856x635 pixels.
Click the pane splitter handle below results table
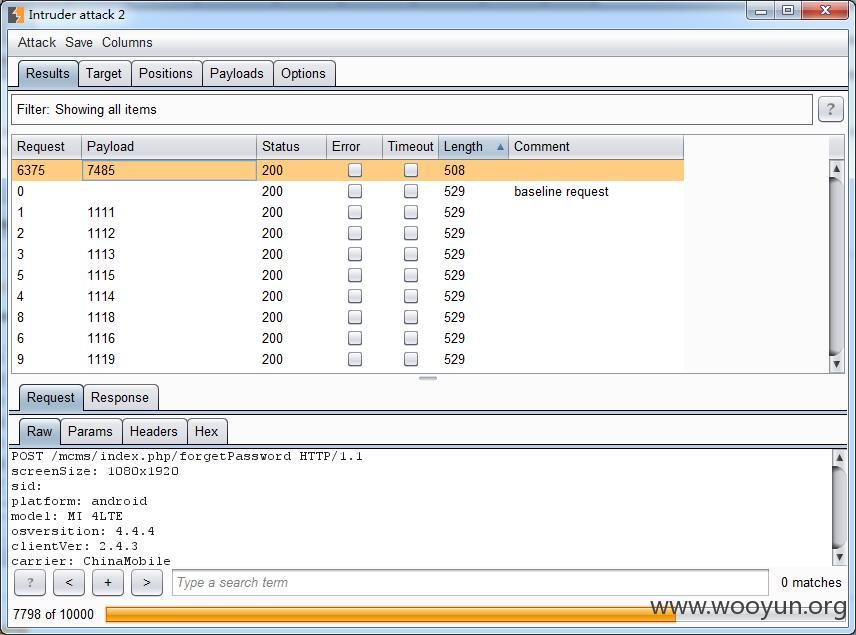click(428, 378)
